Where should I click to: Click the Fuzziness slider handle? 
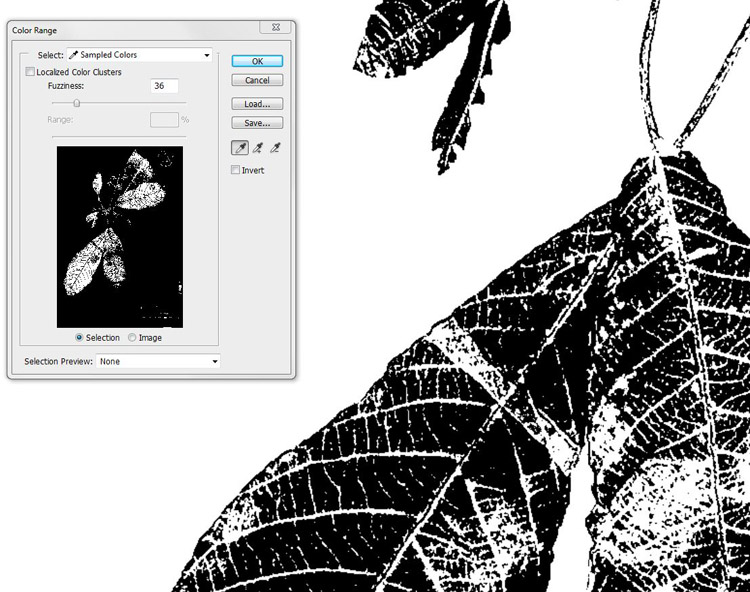[x=77, y=103]
